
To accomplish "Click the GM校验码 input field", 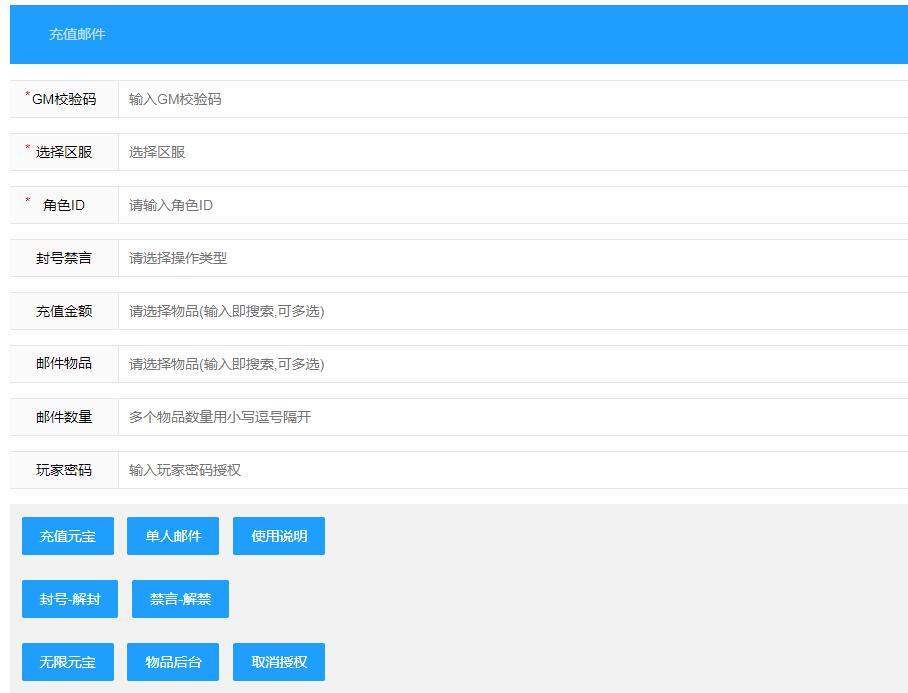I will click(512, 99).
